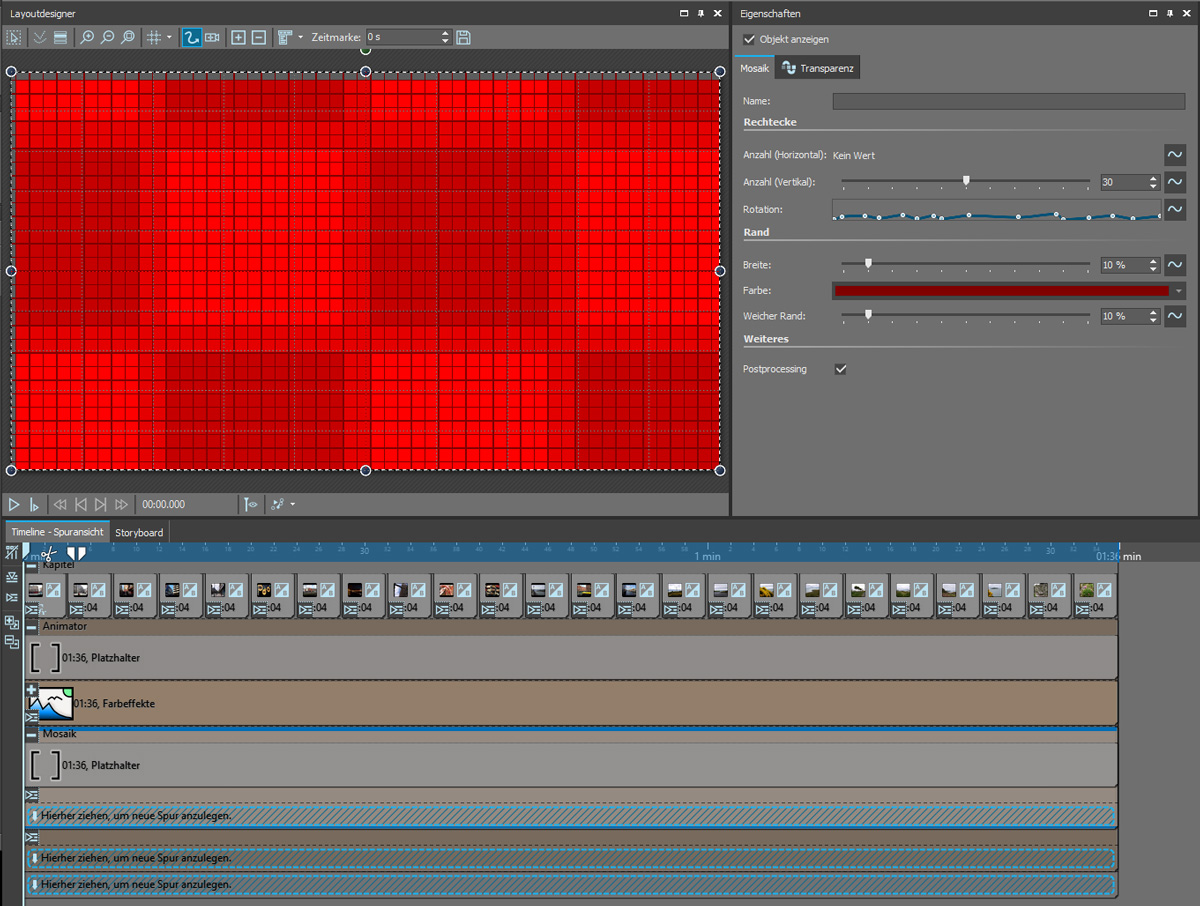Disable the Postprocessing checkbox
The height and width of the screenshot is (906, 1200).
[x=841, y=369]
